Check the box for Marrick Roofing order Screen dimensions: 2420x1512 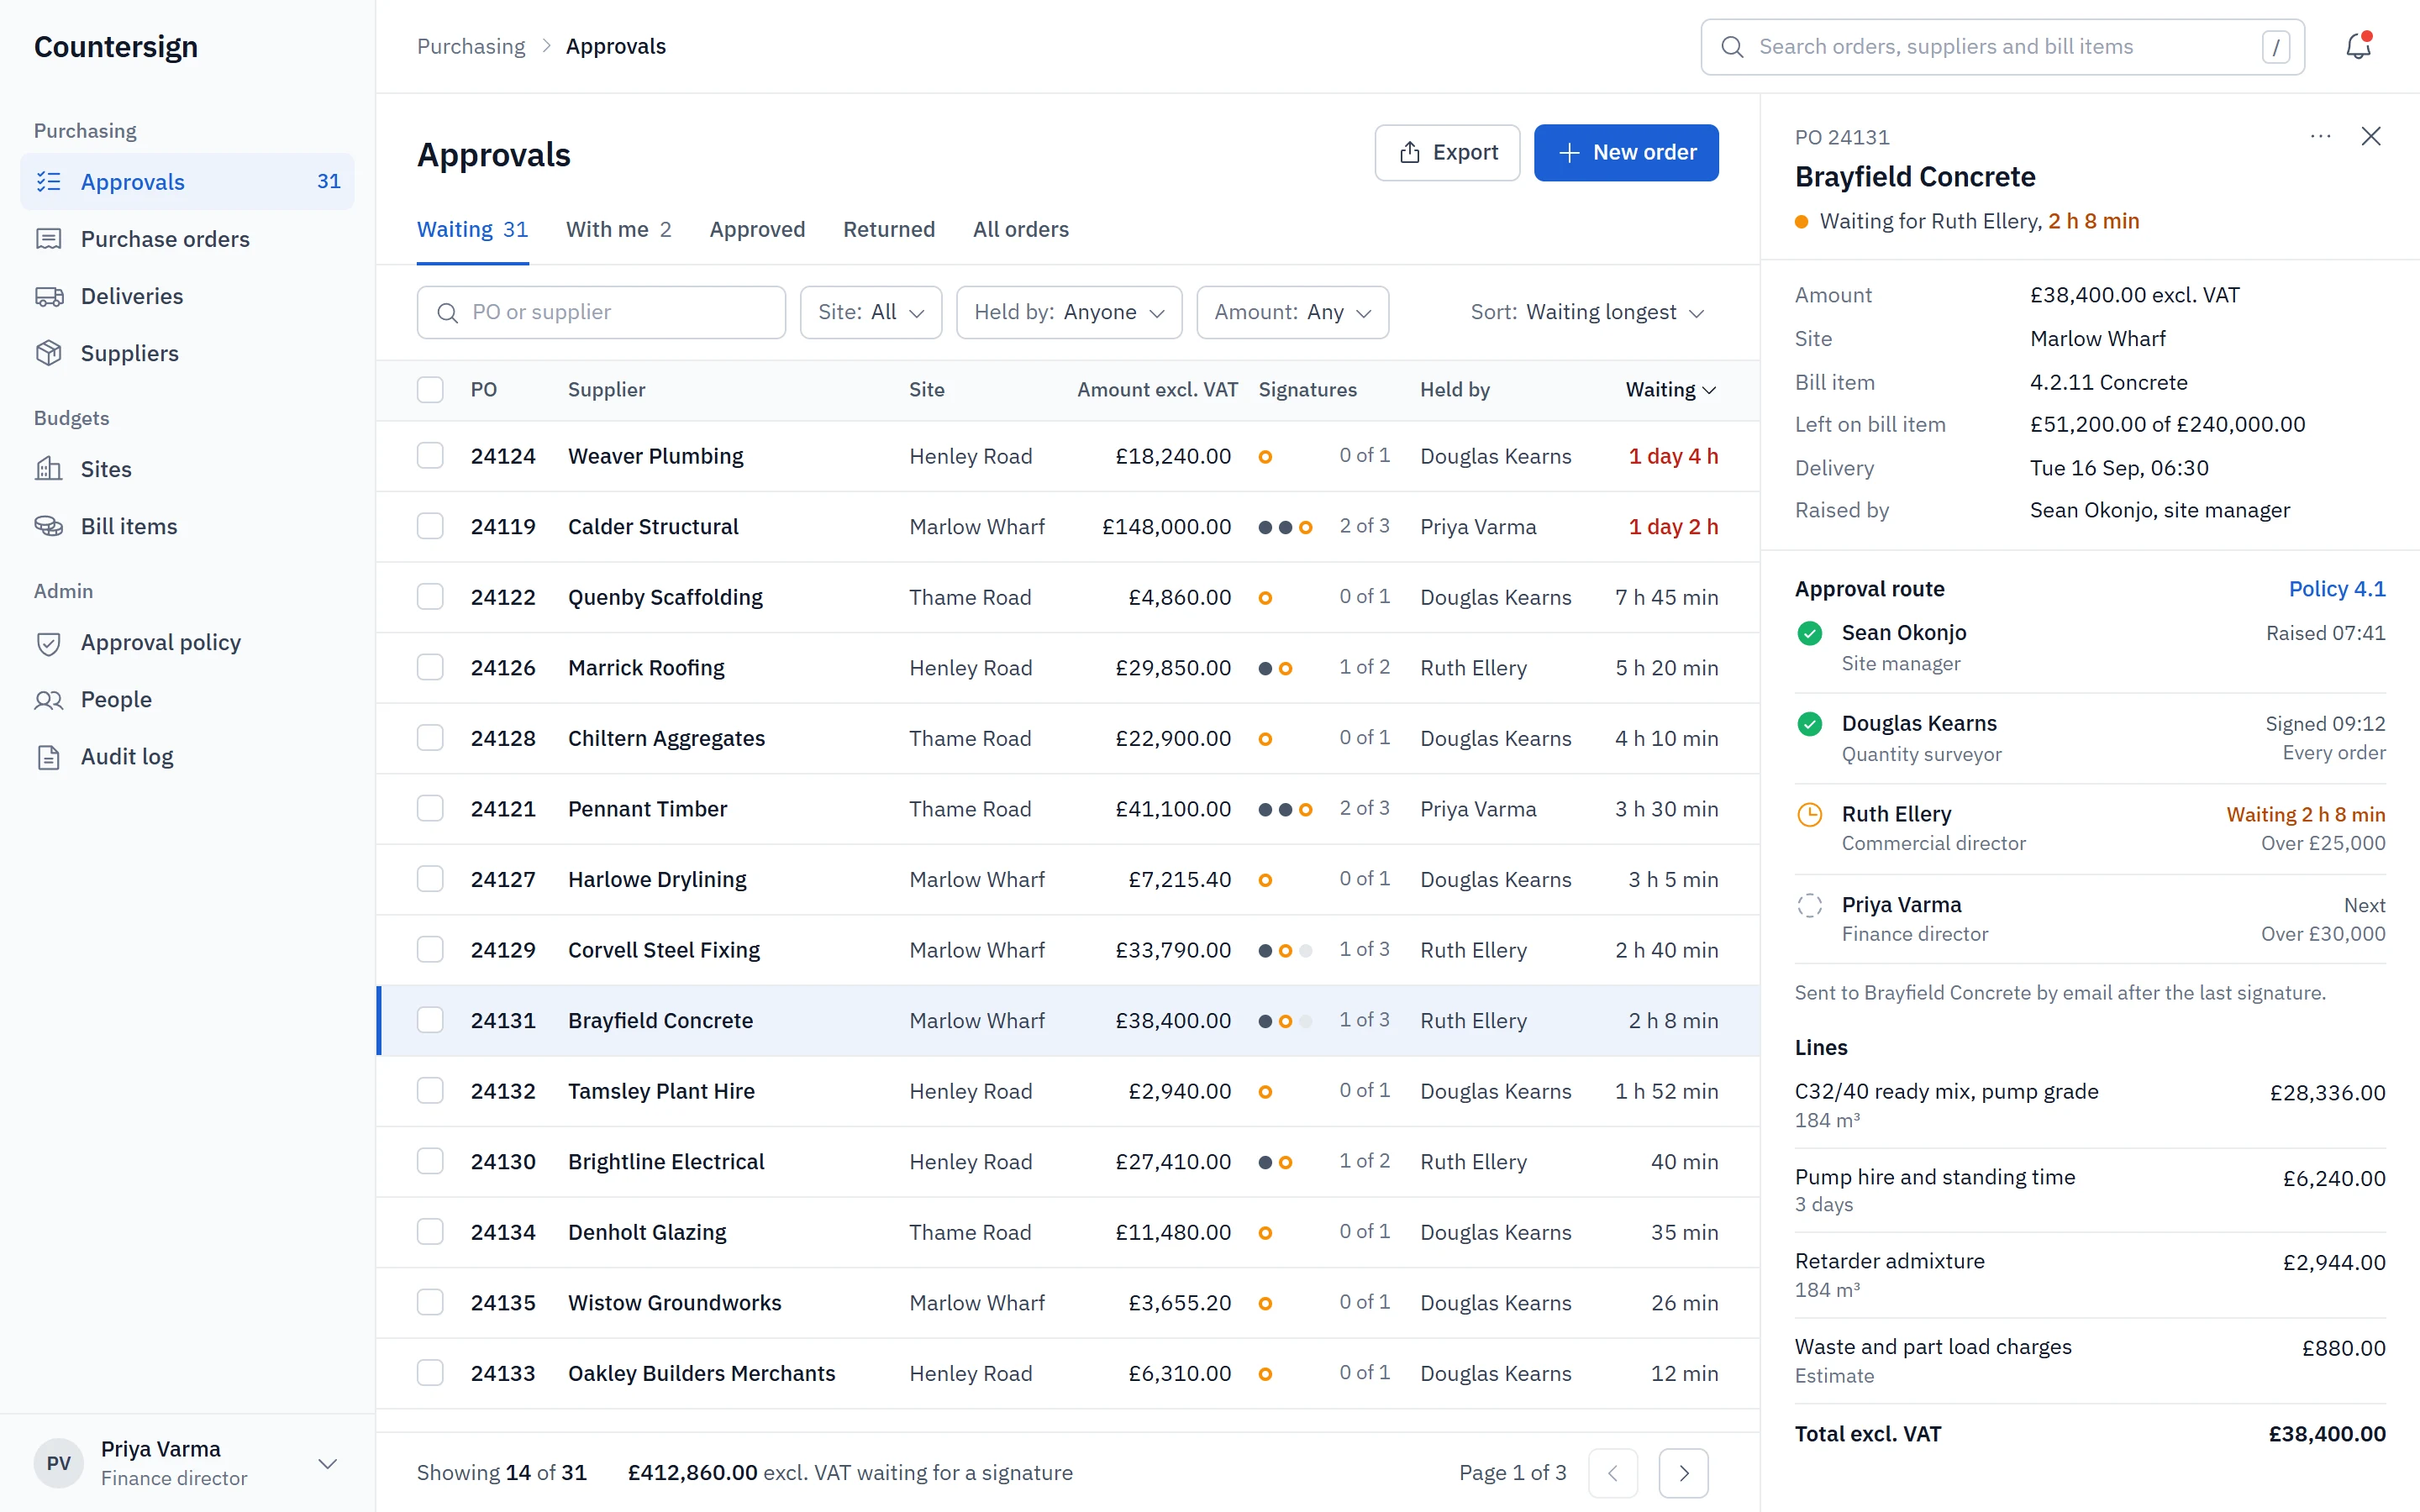430,667
